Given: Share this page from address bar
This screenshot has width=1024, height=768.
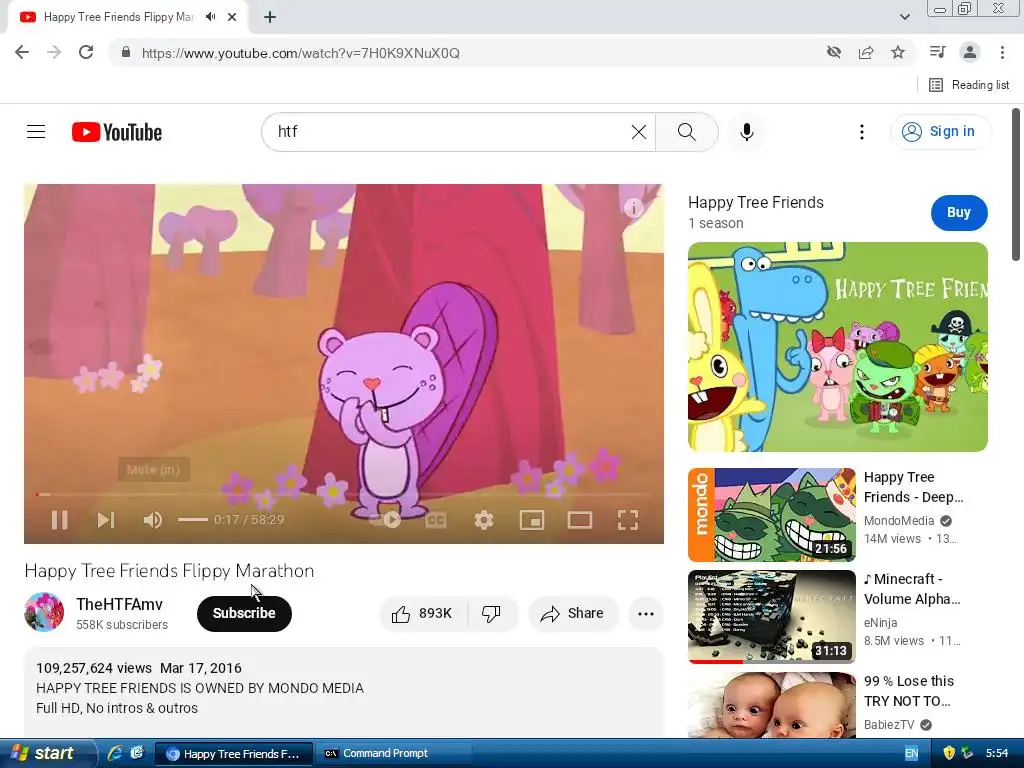Looking at the screenshot, I should pos(866,52).
